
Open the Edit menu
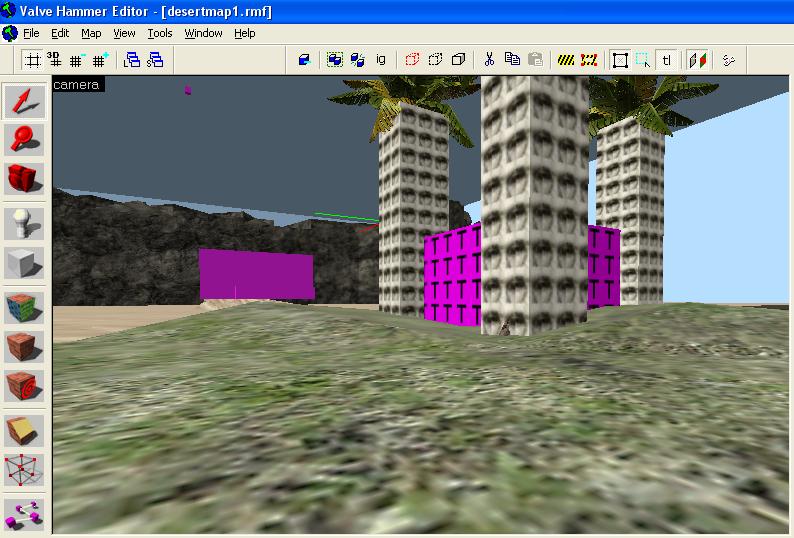coord(60,33)
